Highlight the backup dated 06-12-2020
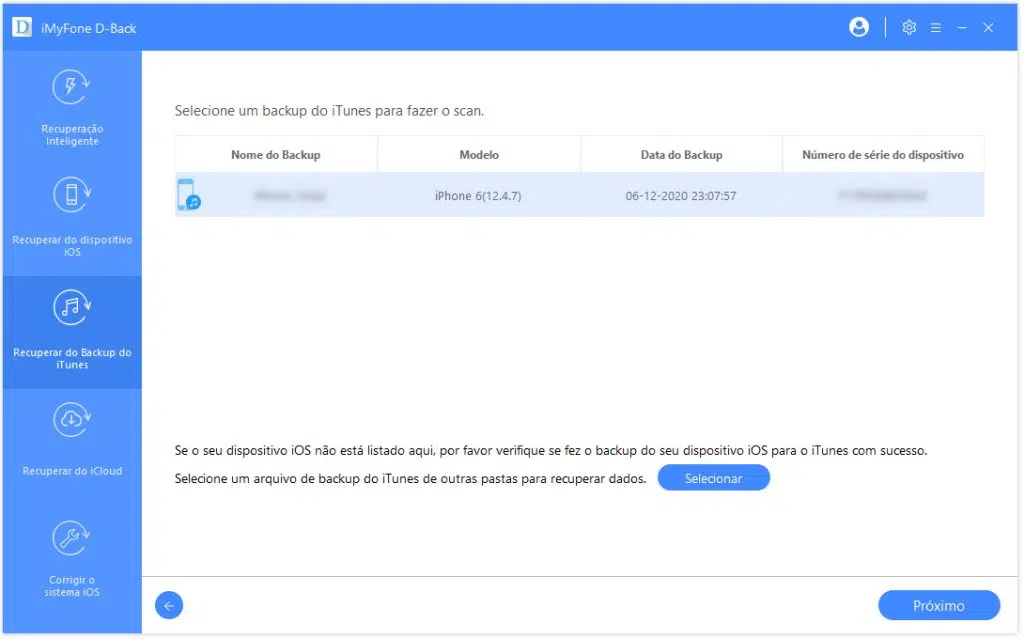Screen dimensions: 1024x639 tap(681, 196)
